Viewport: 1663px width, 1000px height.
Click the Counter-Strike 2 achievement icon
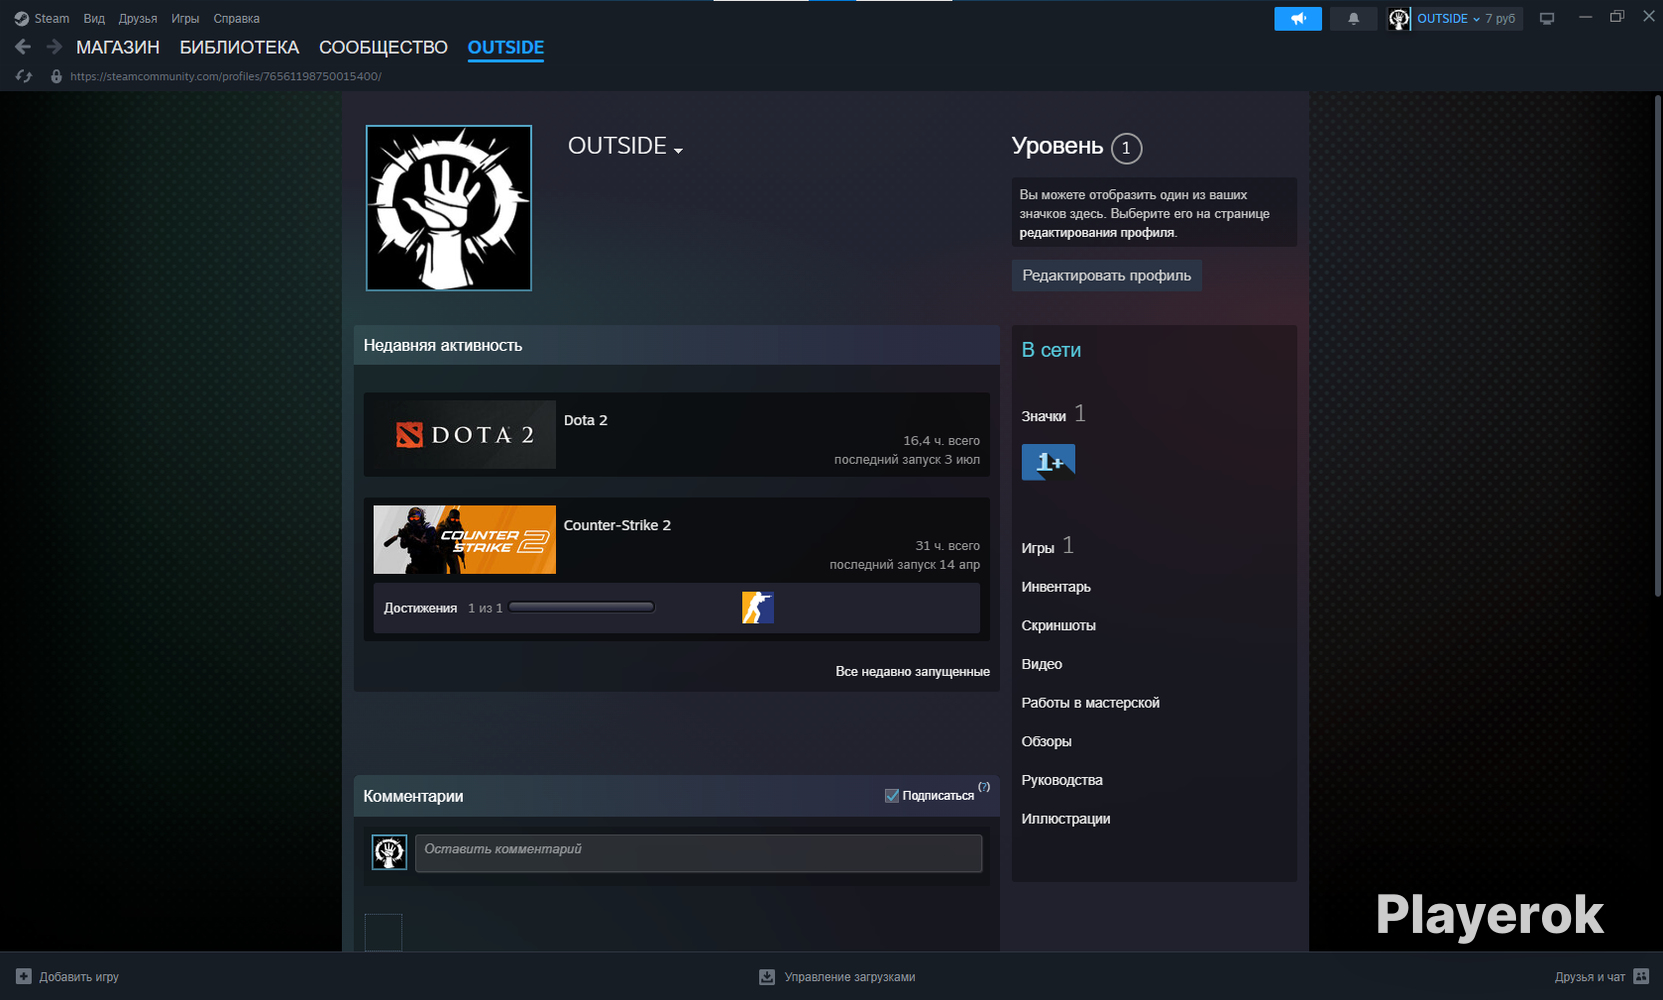coord(758,608)
